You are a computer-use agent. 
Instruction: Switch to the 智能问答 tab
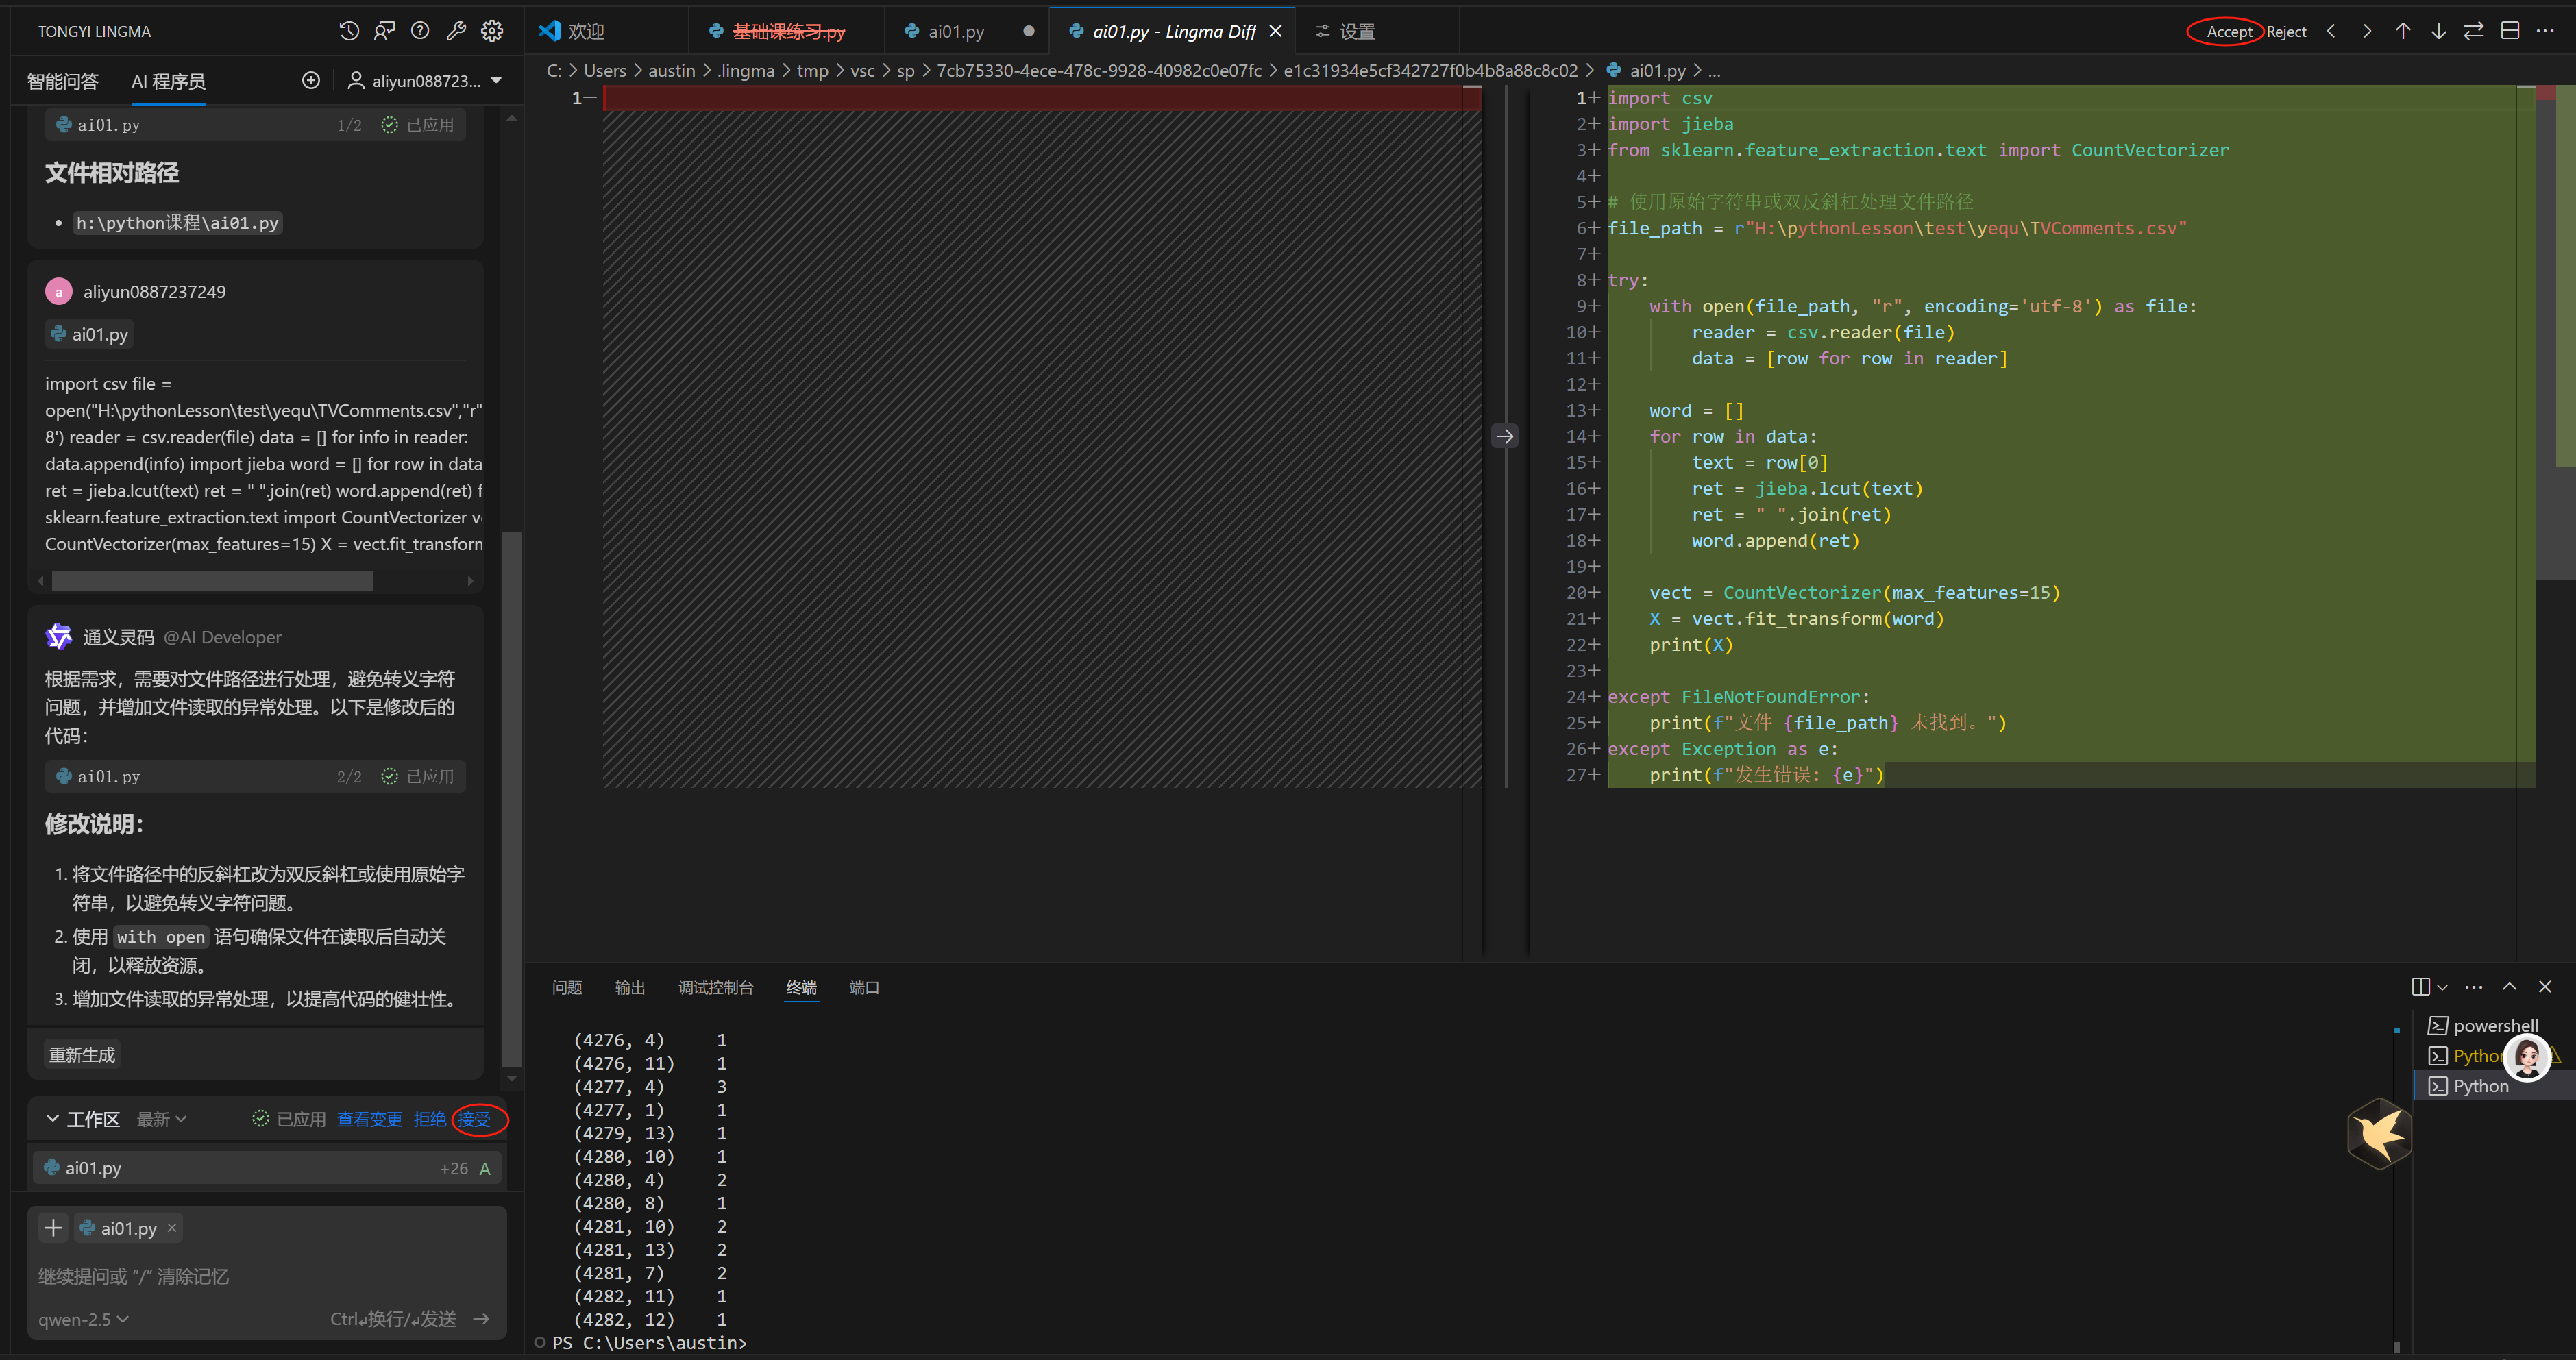pos(62,81)
